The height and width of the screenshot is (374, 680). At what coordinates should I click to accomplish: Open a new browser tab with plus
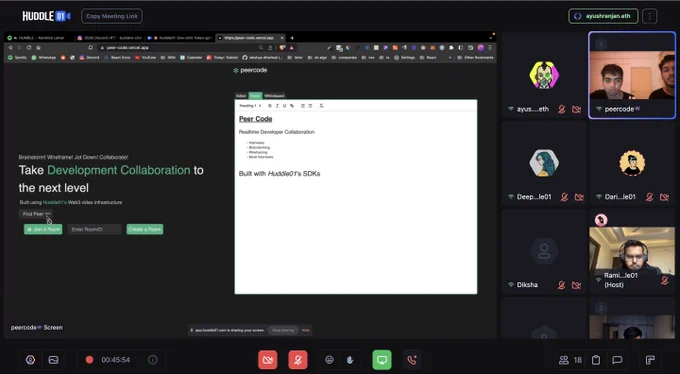[292, 38]
